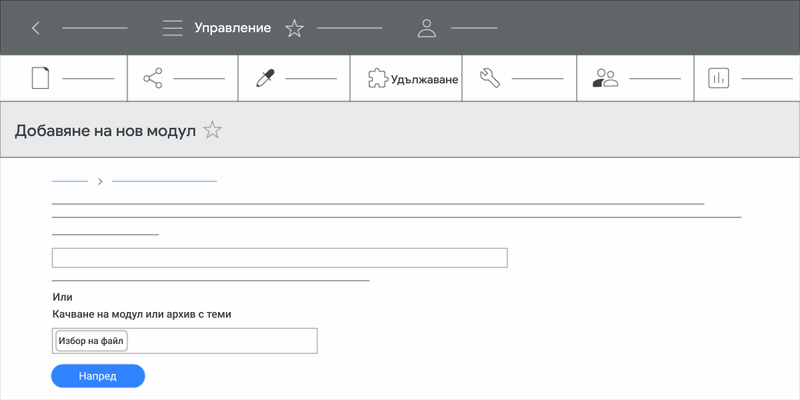Open the user account icon
The width and height of the screenshot is (800, 400).
click(427, 28)
